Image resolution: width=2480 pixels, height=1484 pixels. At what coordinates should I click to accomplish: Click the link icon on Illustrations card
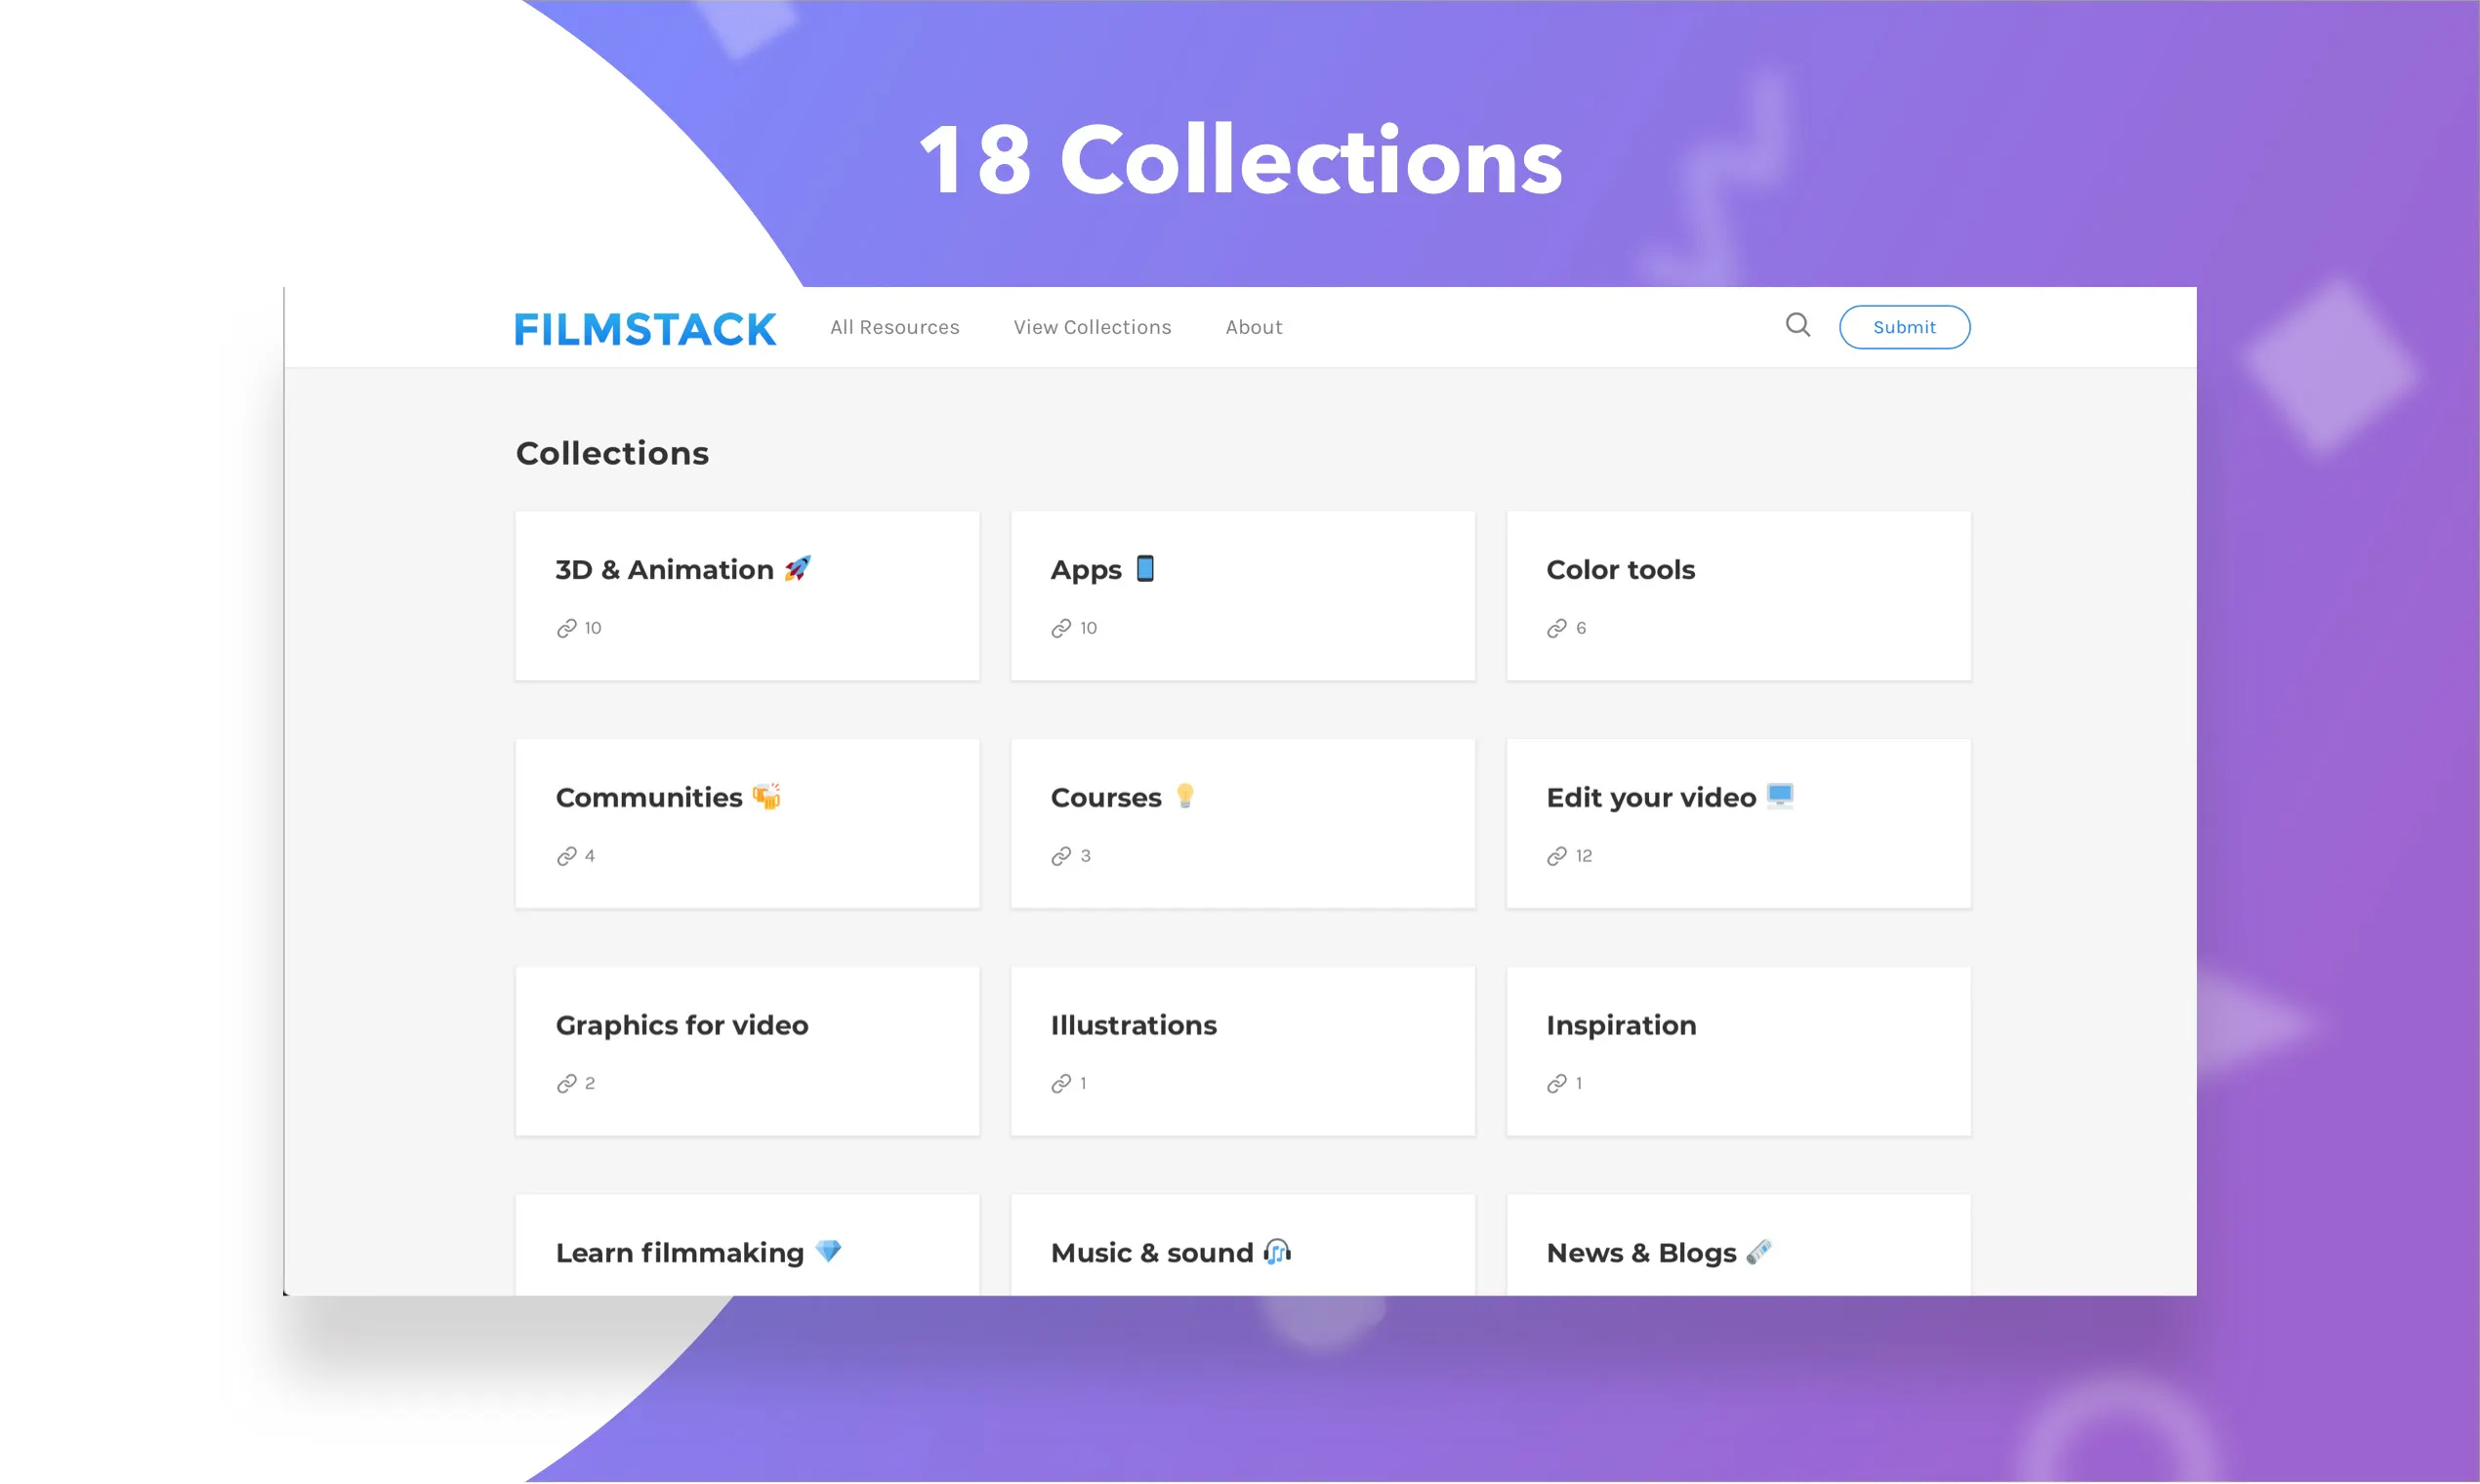[1061, 1084]
